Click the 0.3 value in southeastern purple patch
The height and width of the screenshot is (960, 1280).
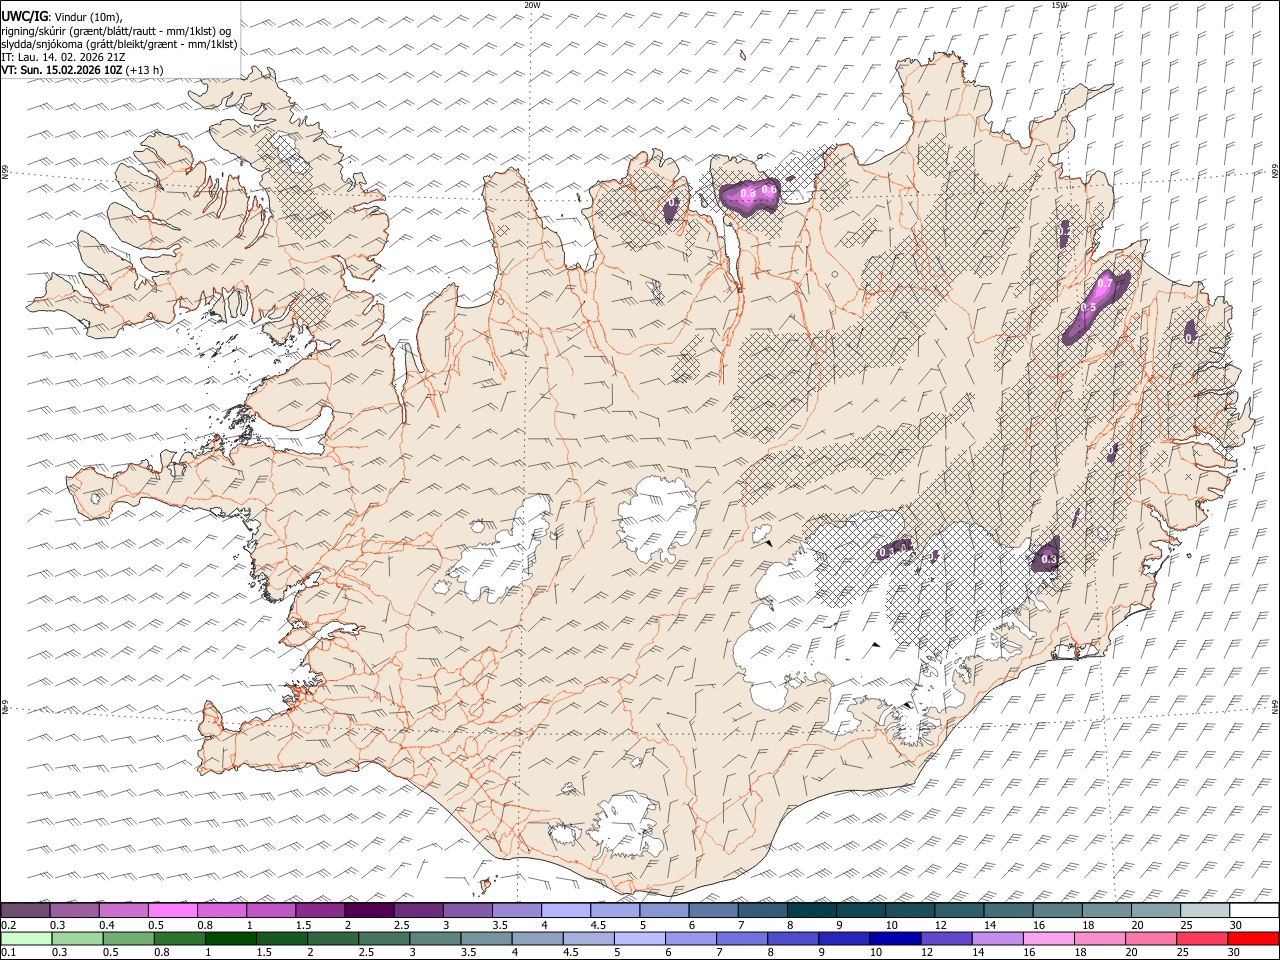point(1048,560)
